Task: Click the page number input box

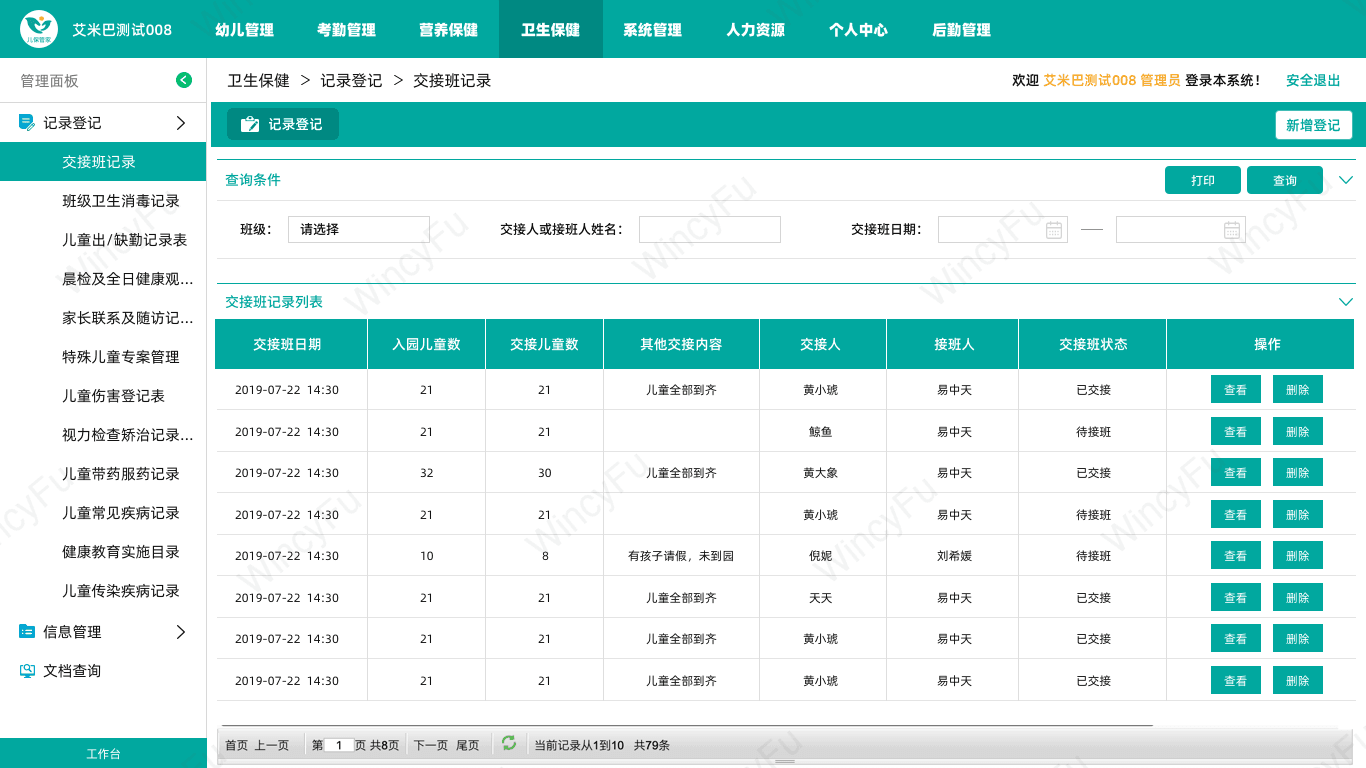Action: (339, 745)
